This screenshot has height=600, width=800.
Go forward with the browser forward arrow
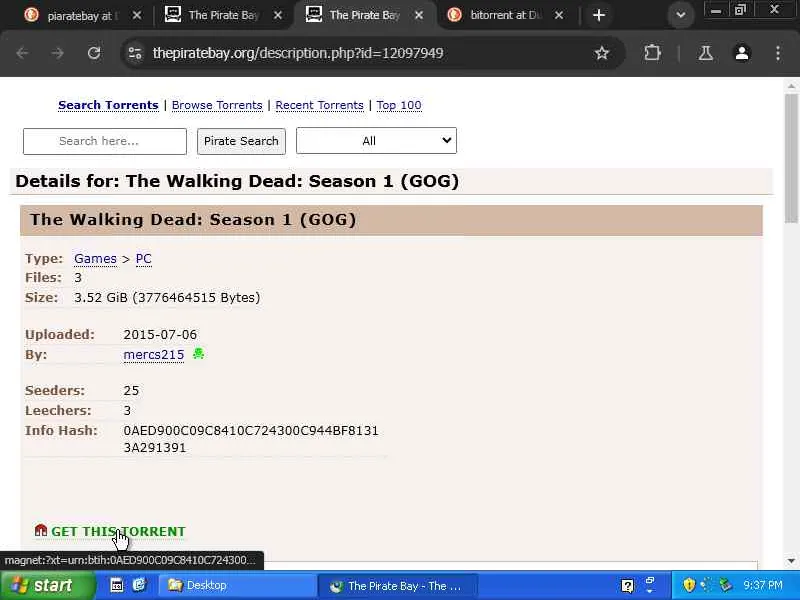[x=58, y=53]
